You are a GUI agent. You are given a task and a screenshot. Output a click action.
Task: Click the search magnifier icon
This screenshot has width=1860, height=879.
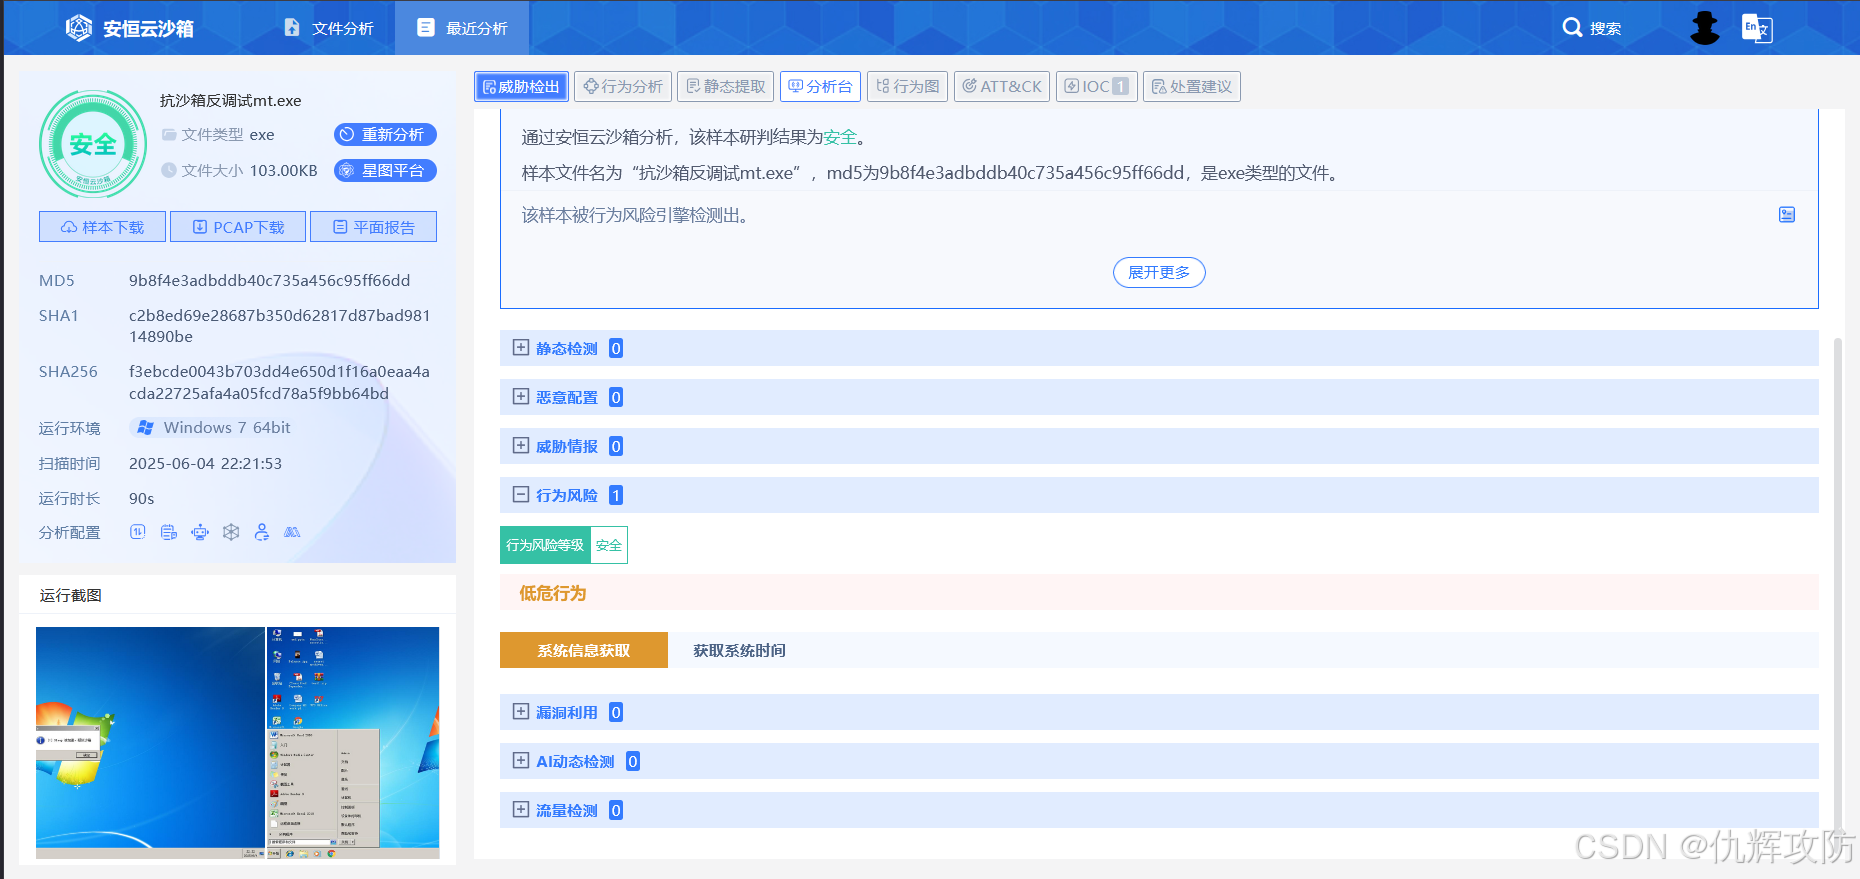pos(1572,27)
